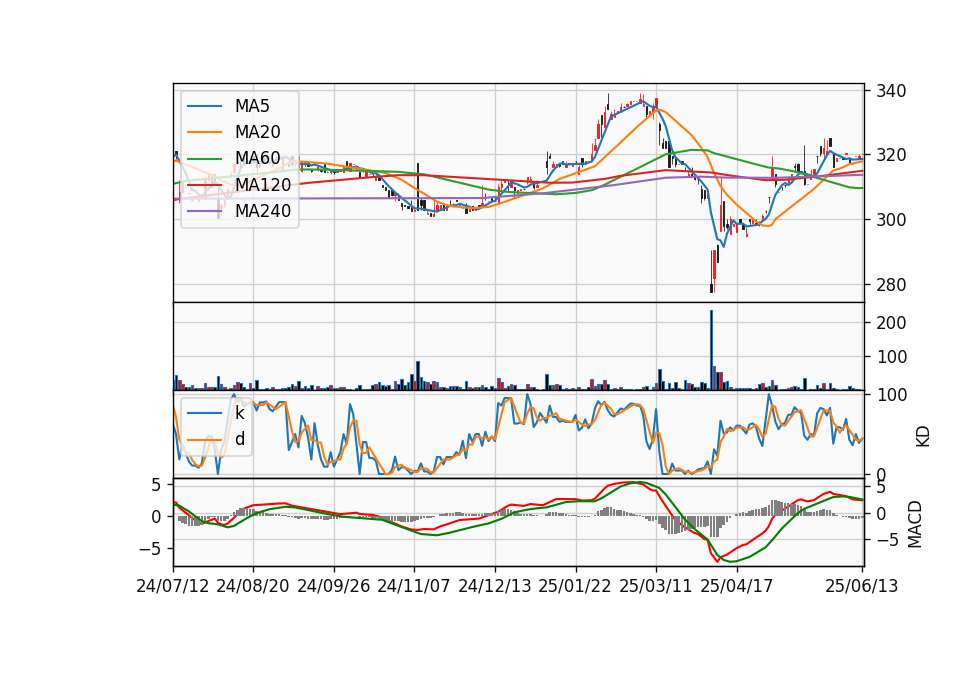
Task: Click the MA20 legend label
Action: click(257, 132)
